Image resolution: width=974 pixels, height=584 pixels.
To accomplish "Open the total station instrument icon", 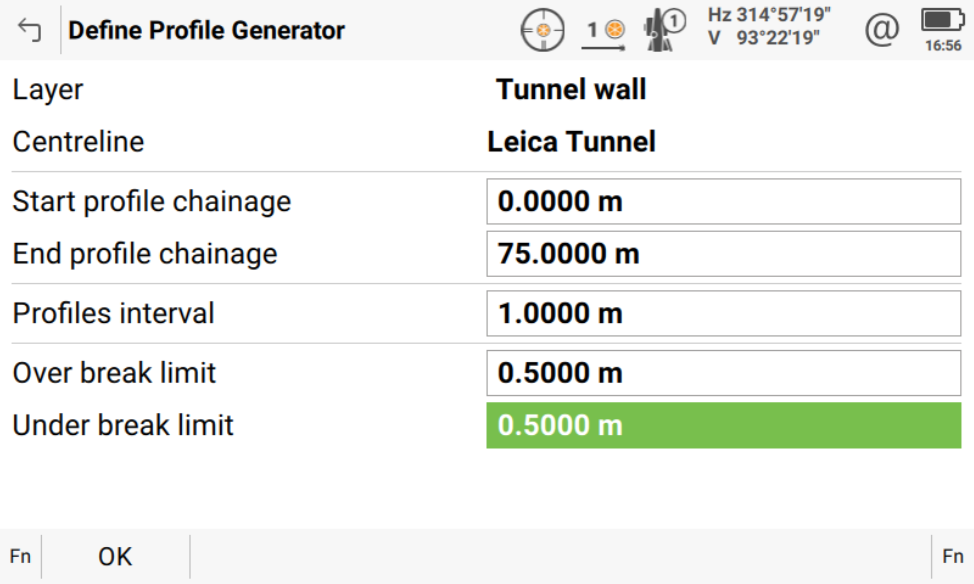I will pyautogui.click(x=664, y=31).
